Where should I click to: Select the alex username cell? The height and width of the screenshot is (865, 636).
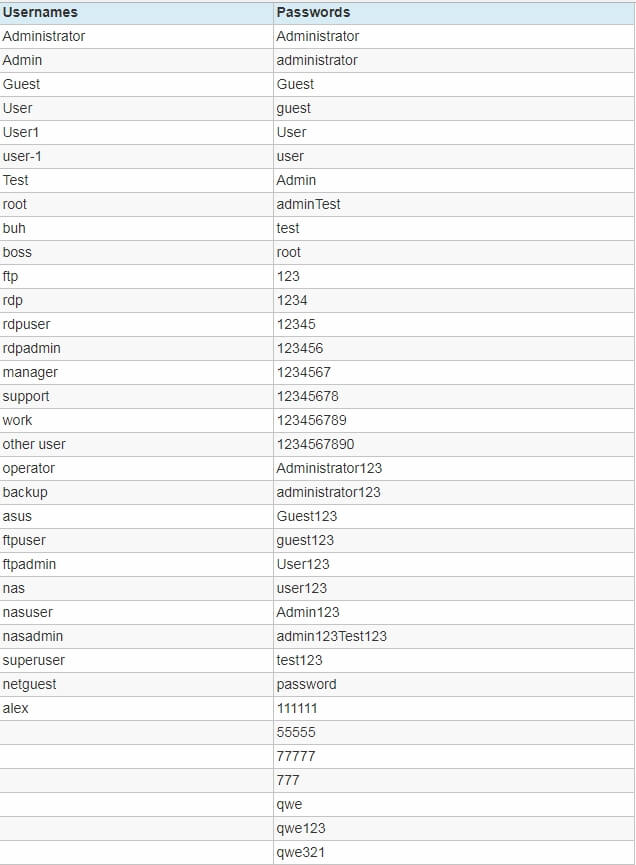click(x=136, y=708)
